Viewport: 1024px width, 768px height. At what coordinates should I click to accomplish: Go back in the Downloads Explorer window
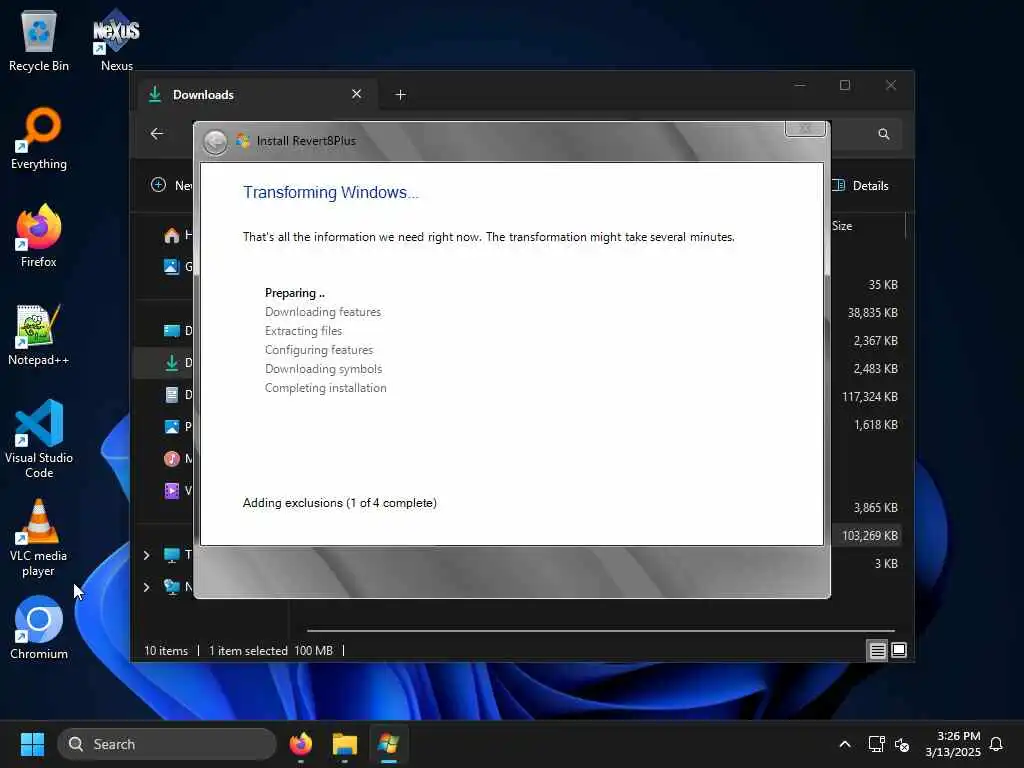pyautogui.click(x=157, y=134)
